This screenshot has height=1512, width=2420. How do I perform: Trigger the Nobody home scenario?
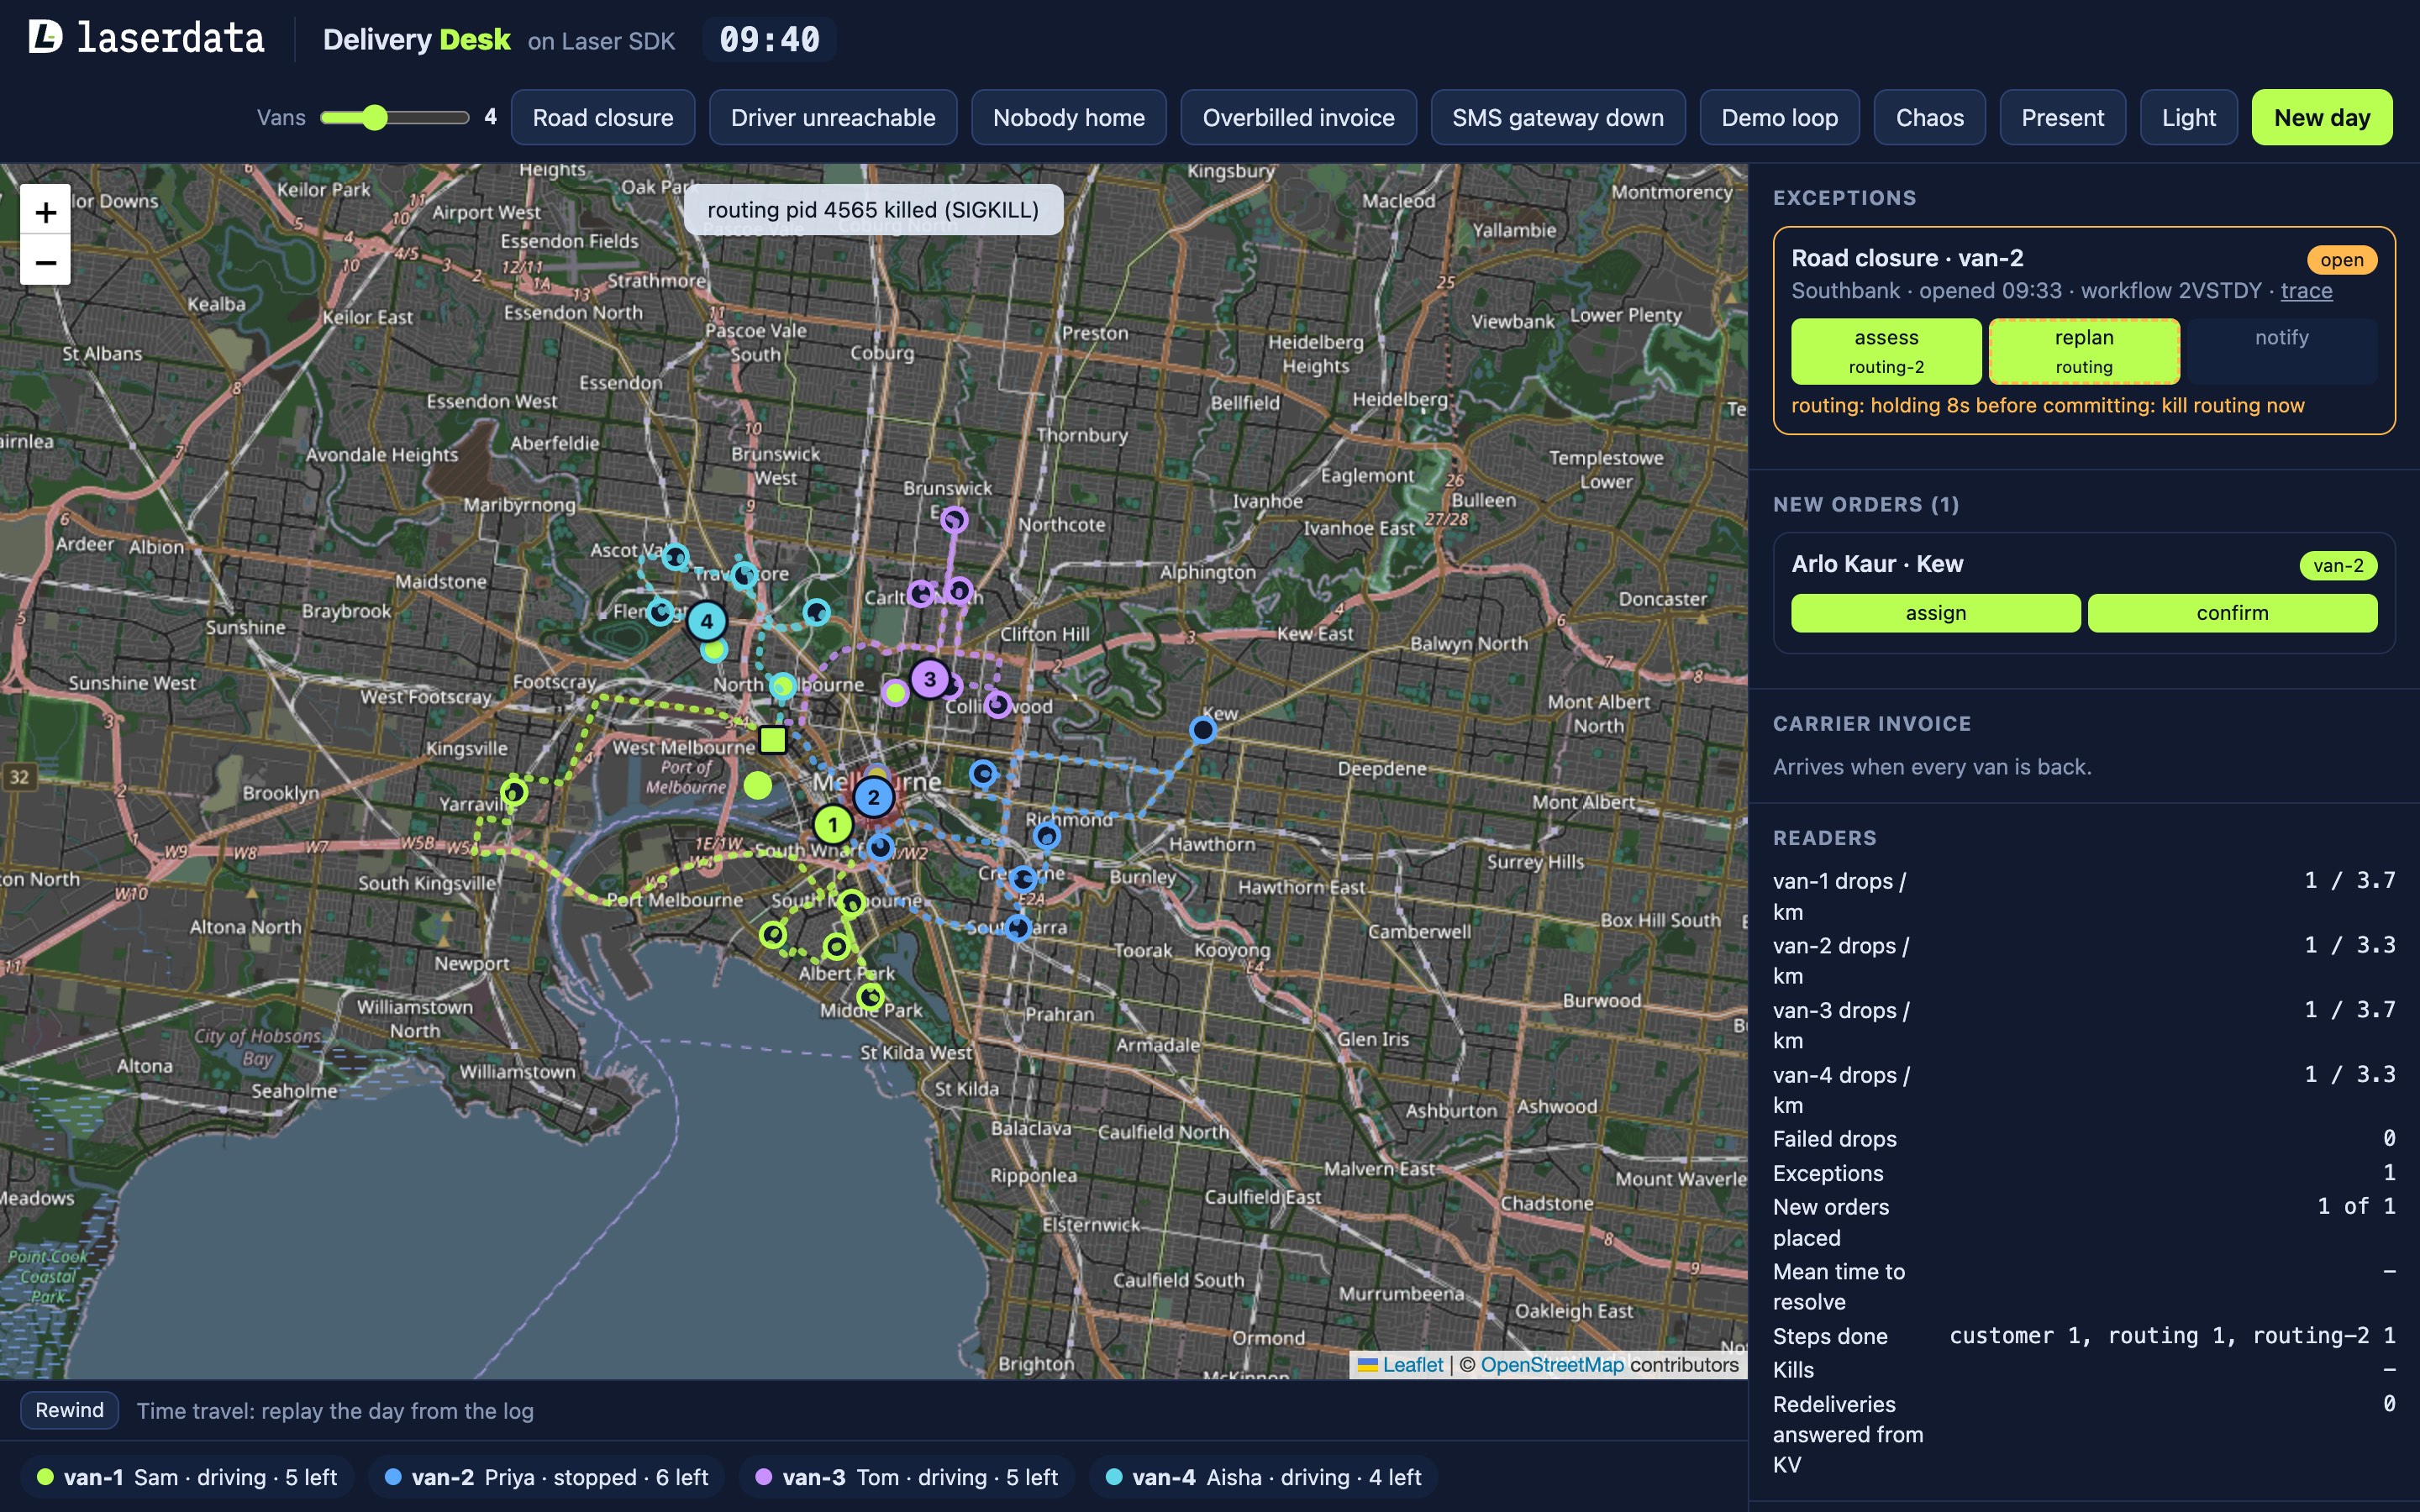1068,118
